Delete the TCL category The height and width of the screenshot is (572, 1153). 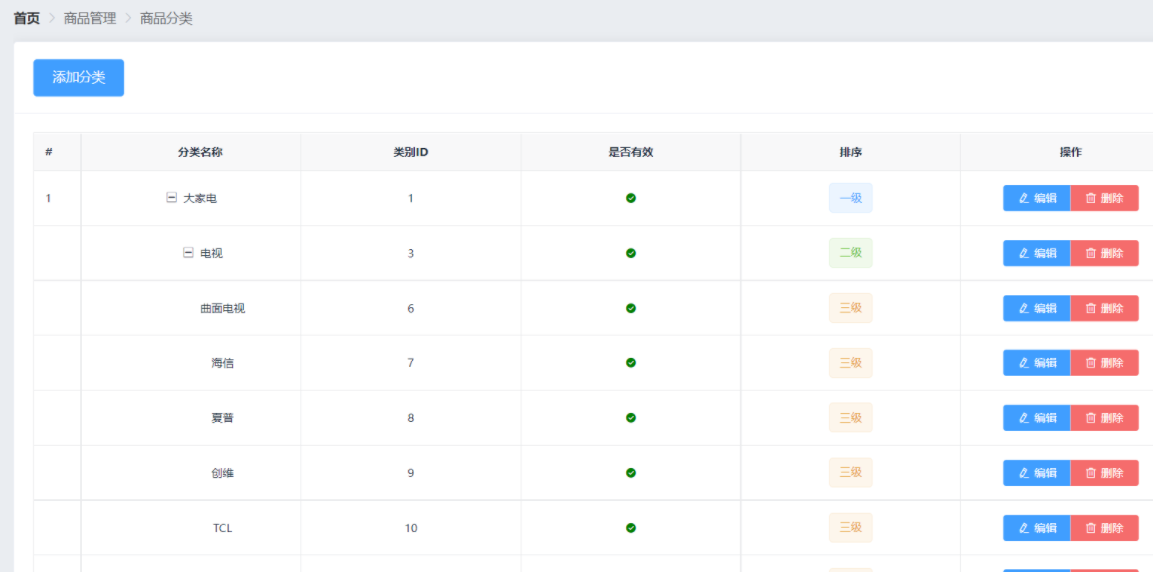(x=1104, y=528)
